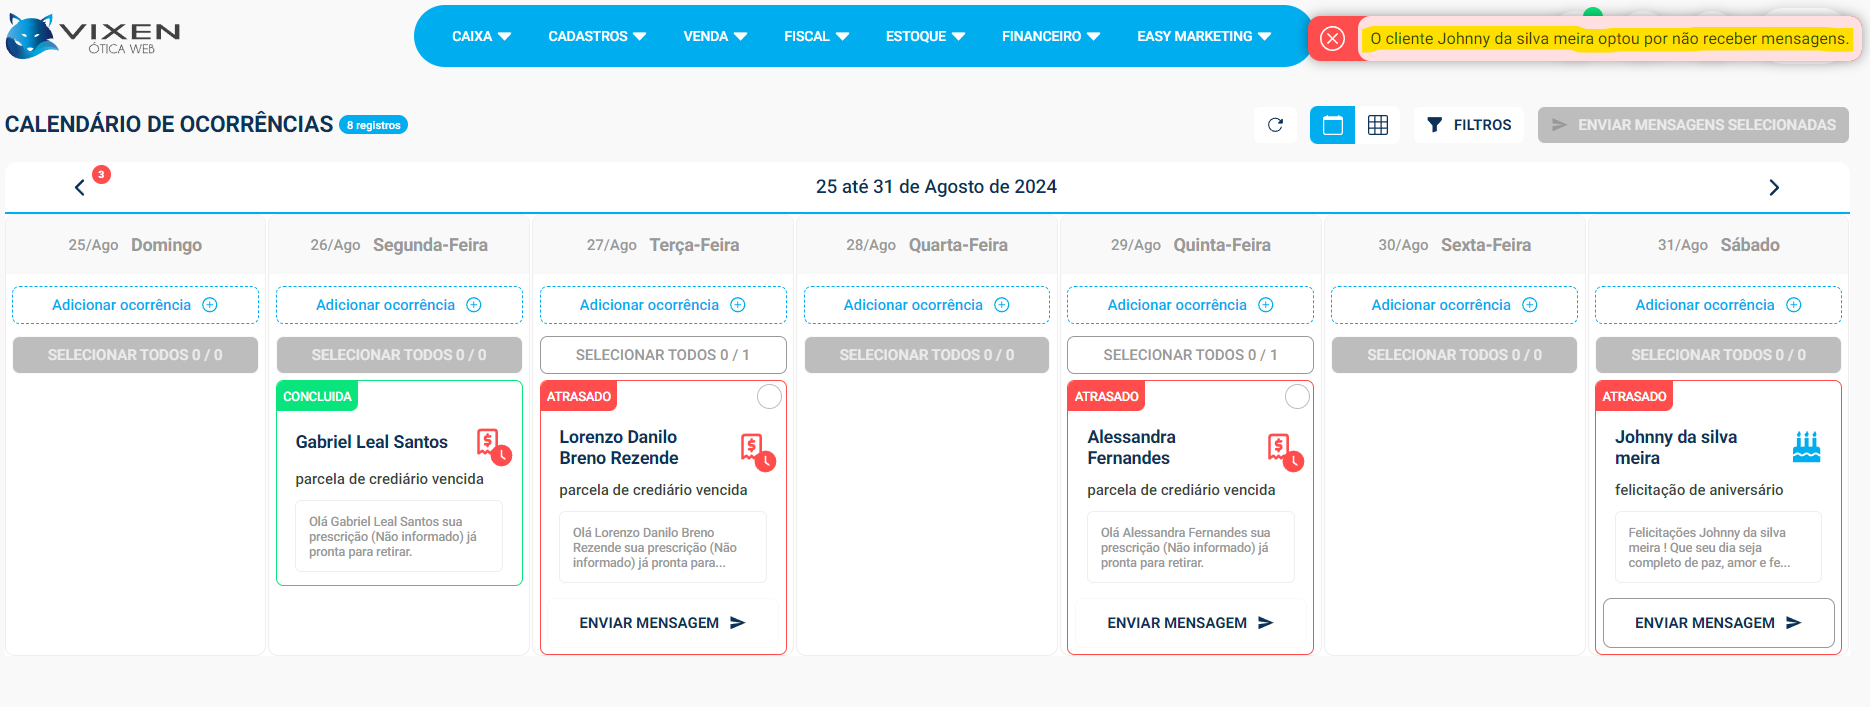Send message to Johnny da silva meira
This screenshot has height=707, width=1870.
1718,623
